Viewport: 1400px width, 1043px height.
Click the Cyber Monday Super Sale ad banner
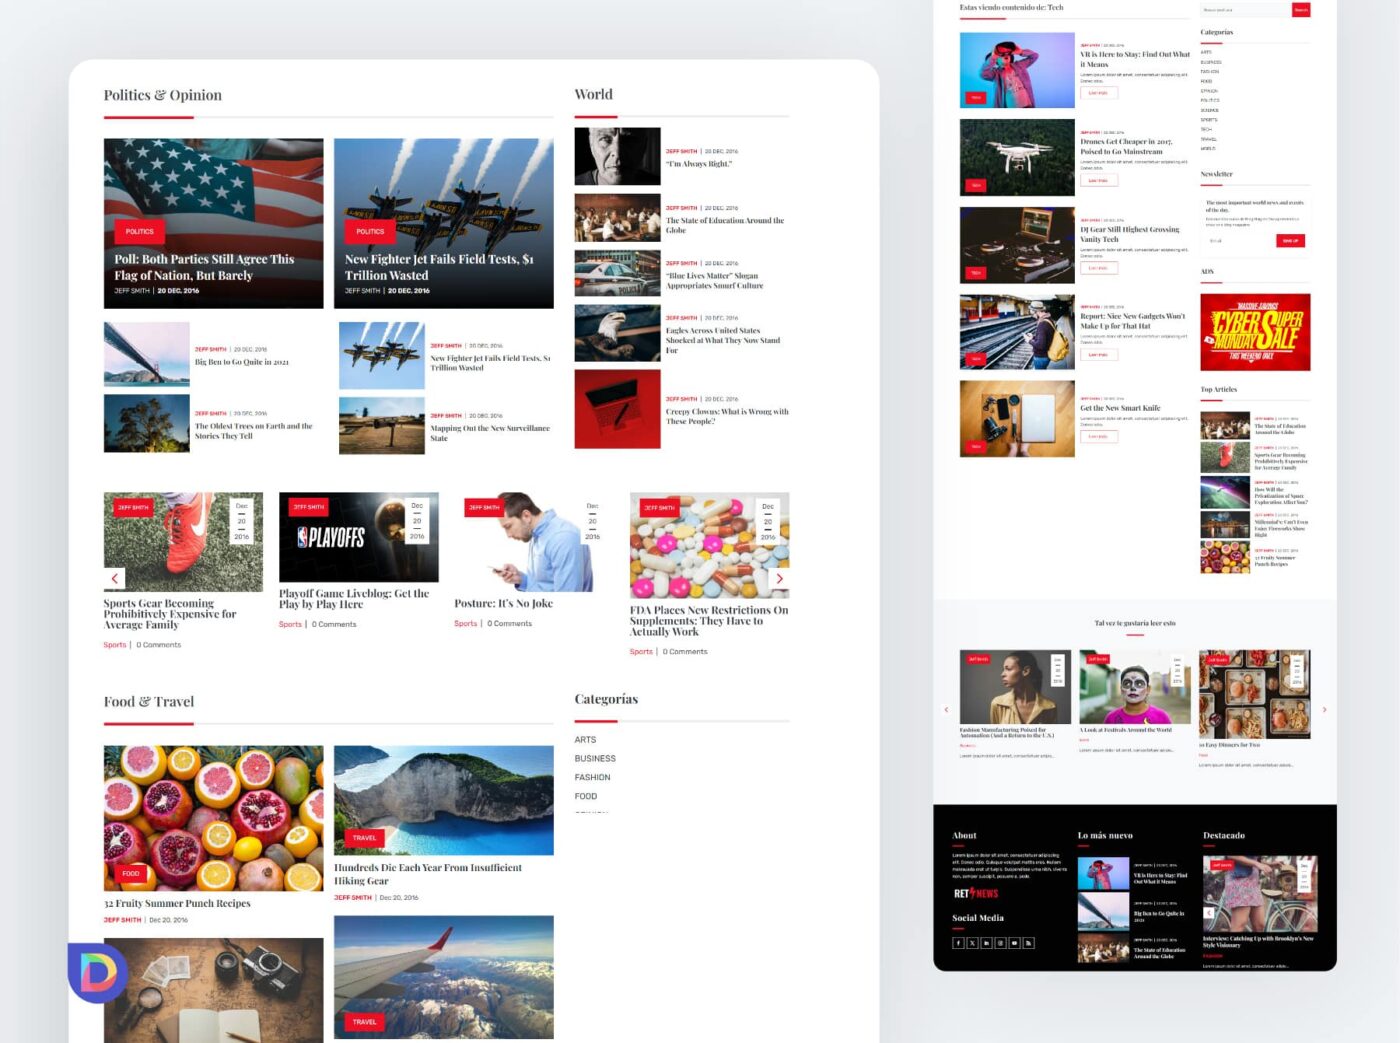point(1255,332)
